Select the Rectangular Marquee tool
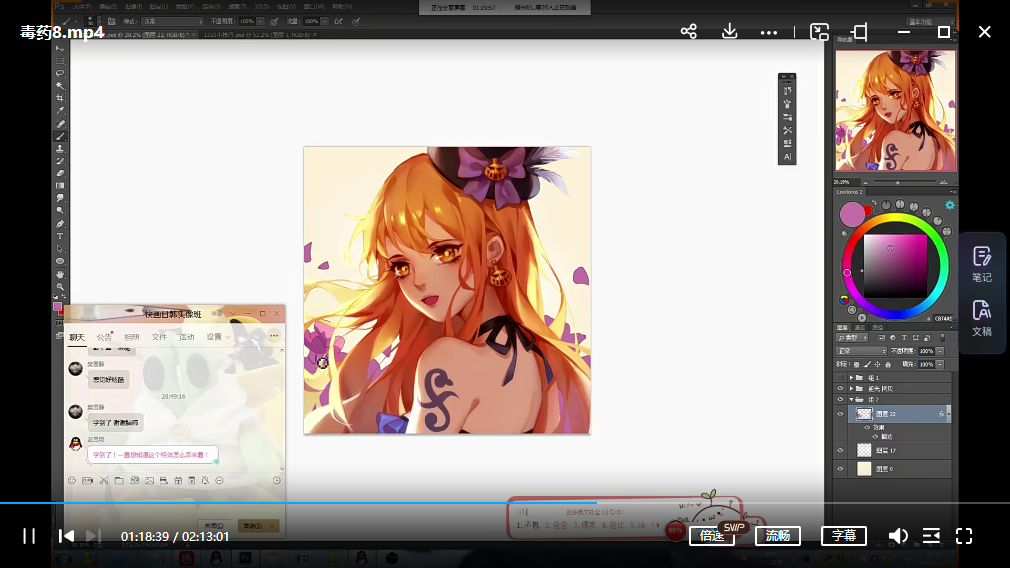The width and height of the screenshot is (1010, 568). (60, 61)
